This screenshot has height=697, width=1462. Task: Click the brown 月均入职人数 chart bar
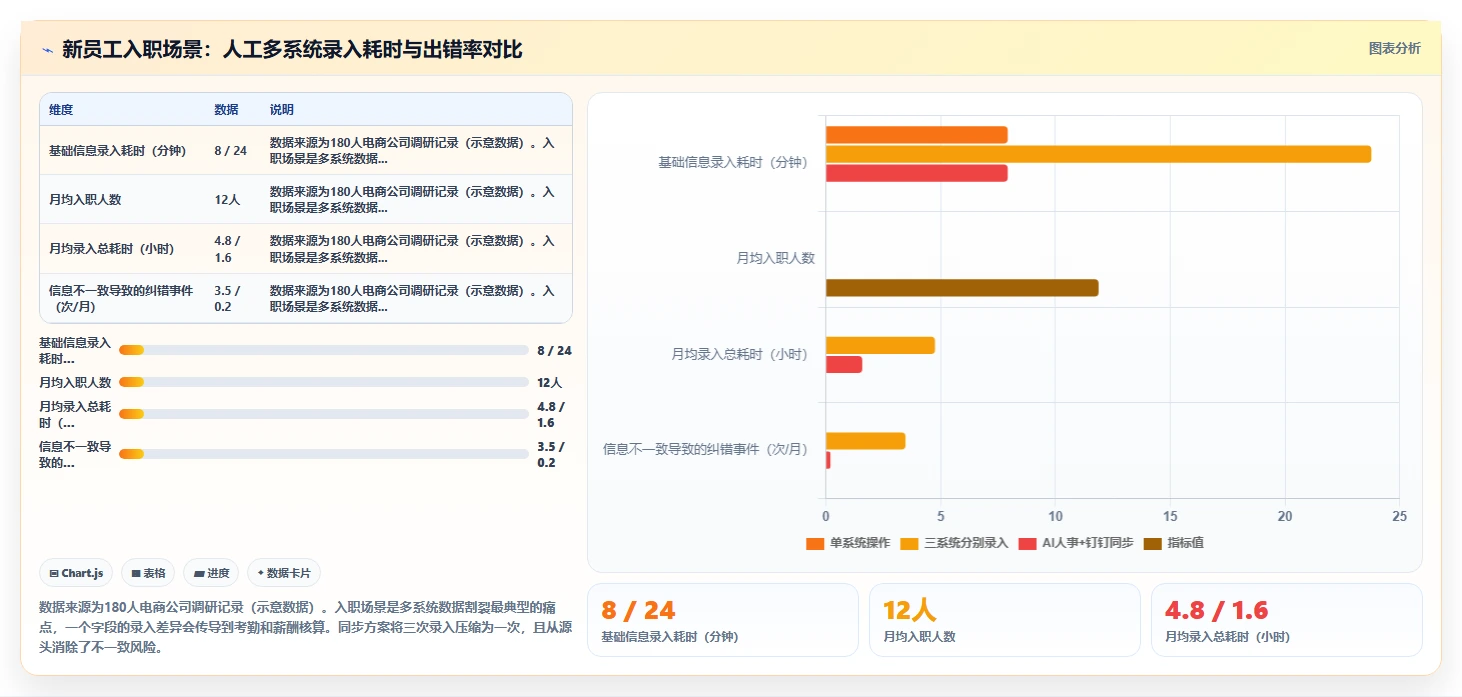pyautogui.click(x=962, y=288)
